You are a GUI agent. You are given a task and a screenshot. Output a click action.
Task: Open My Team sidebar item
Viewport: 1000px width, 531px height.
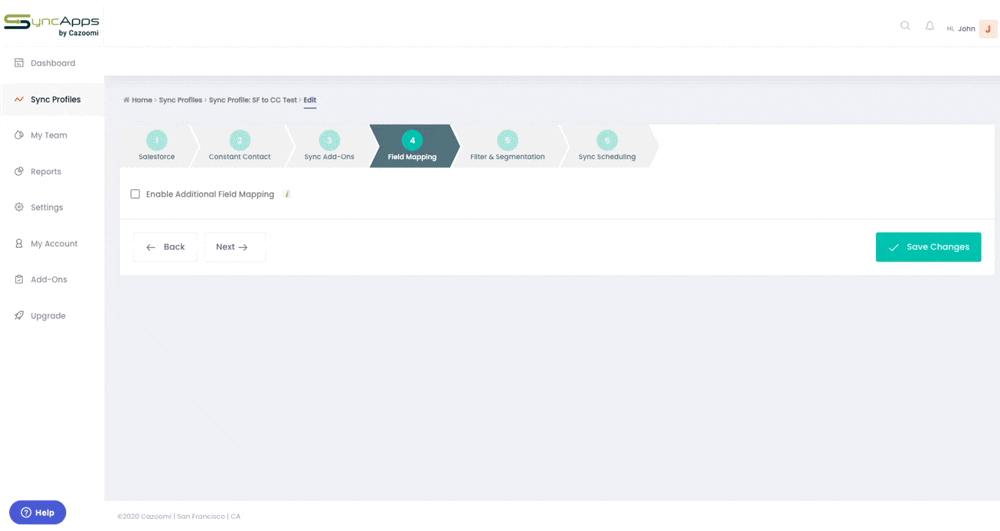52,135
